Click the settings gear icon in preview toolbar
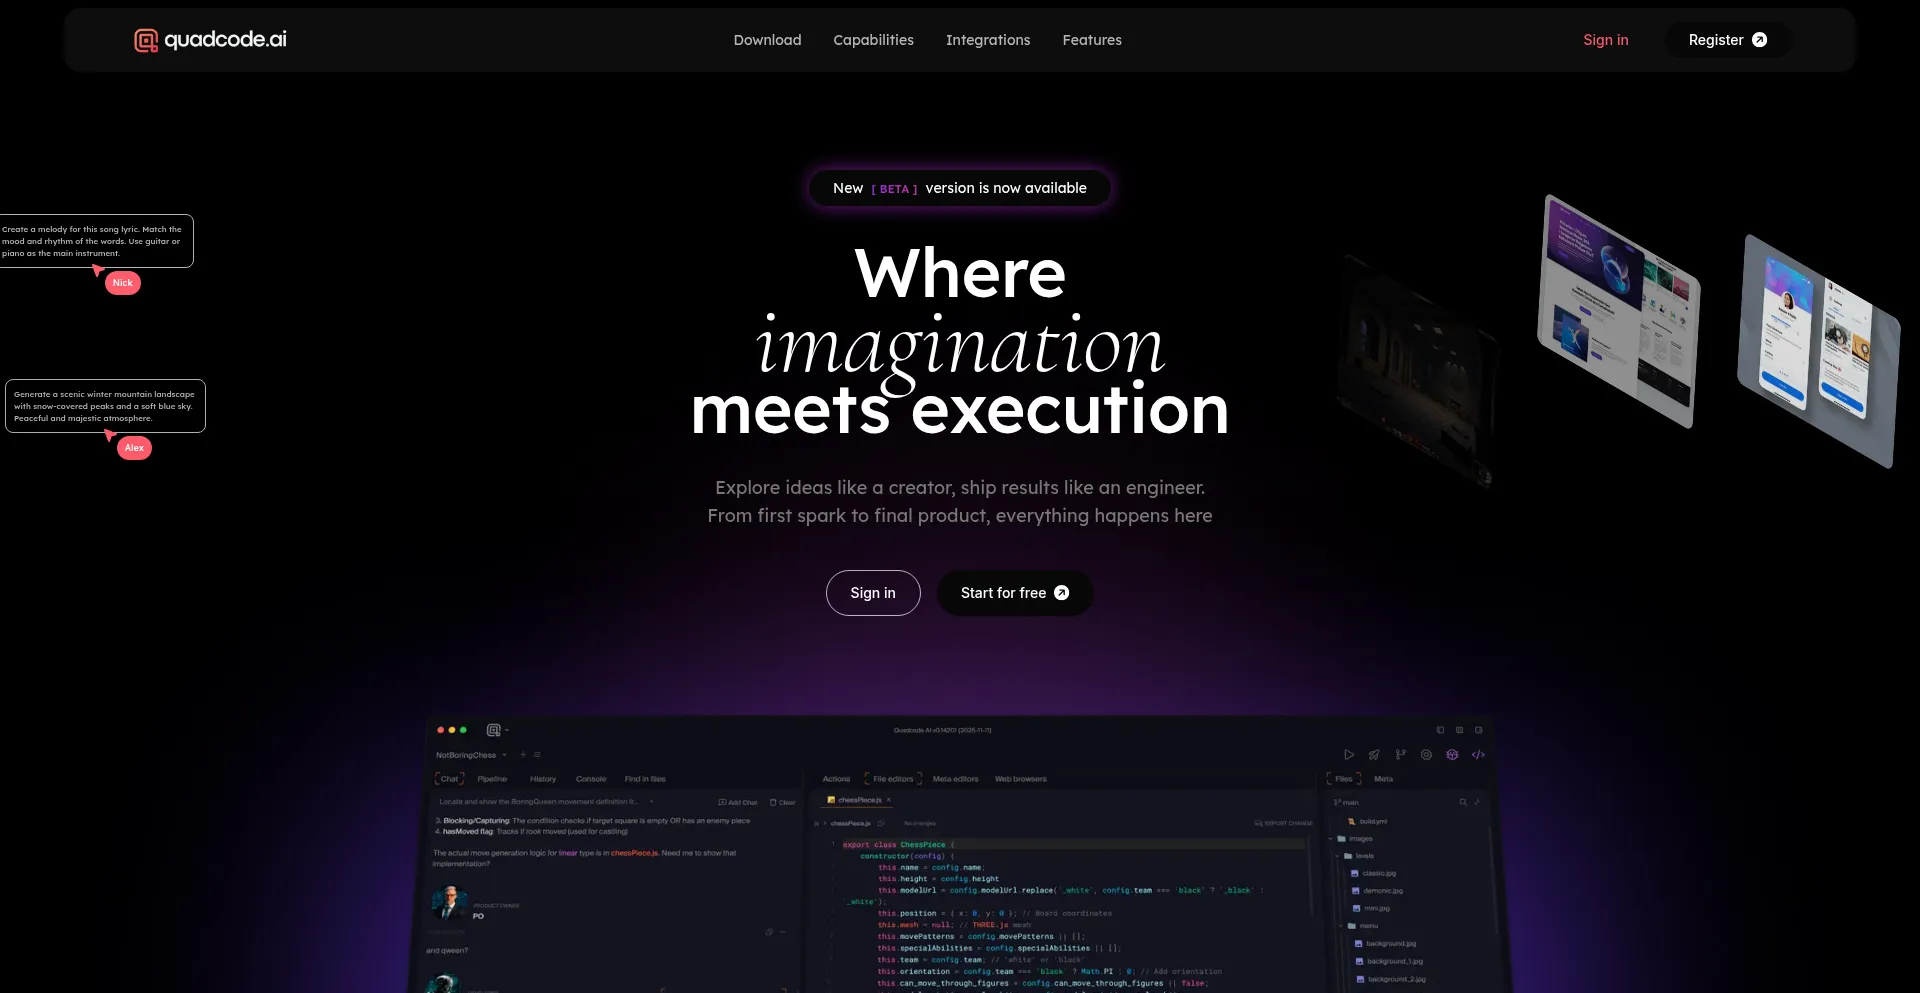1920x993 pixels. [x=1426, y=755]
